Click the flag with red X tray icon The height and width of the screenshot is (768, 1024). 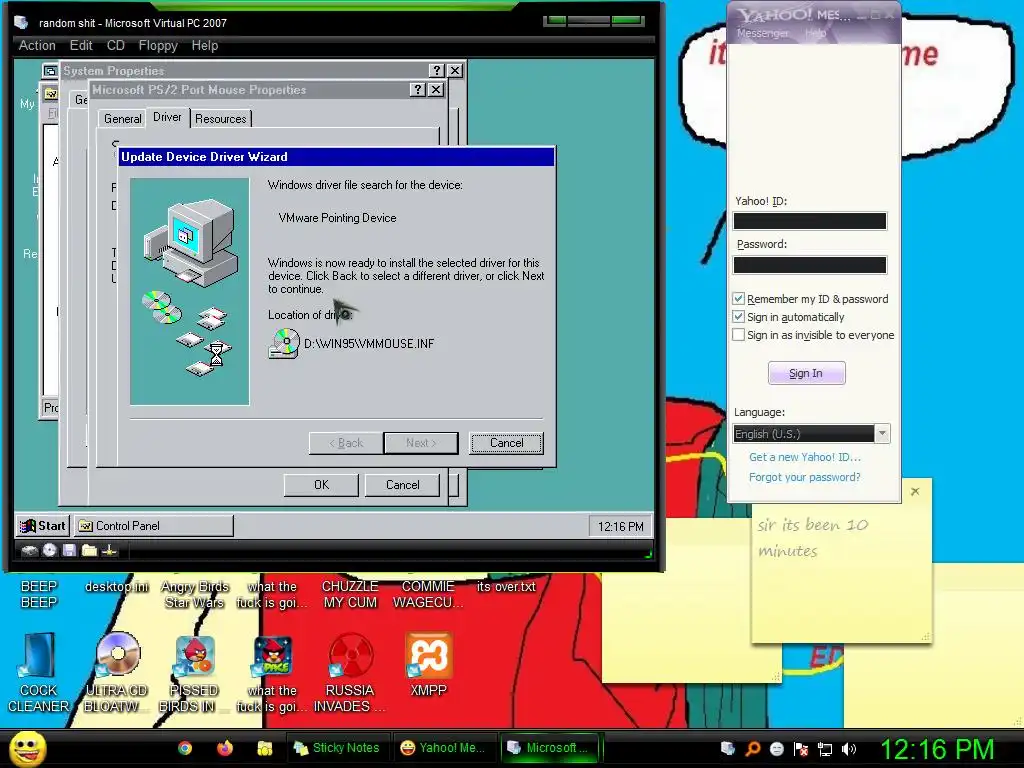(801, 748)
